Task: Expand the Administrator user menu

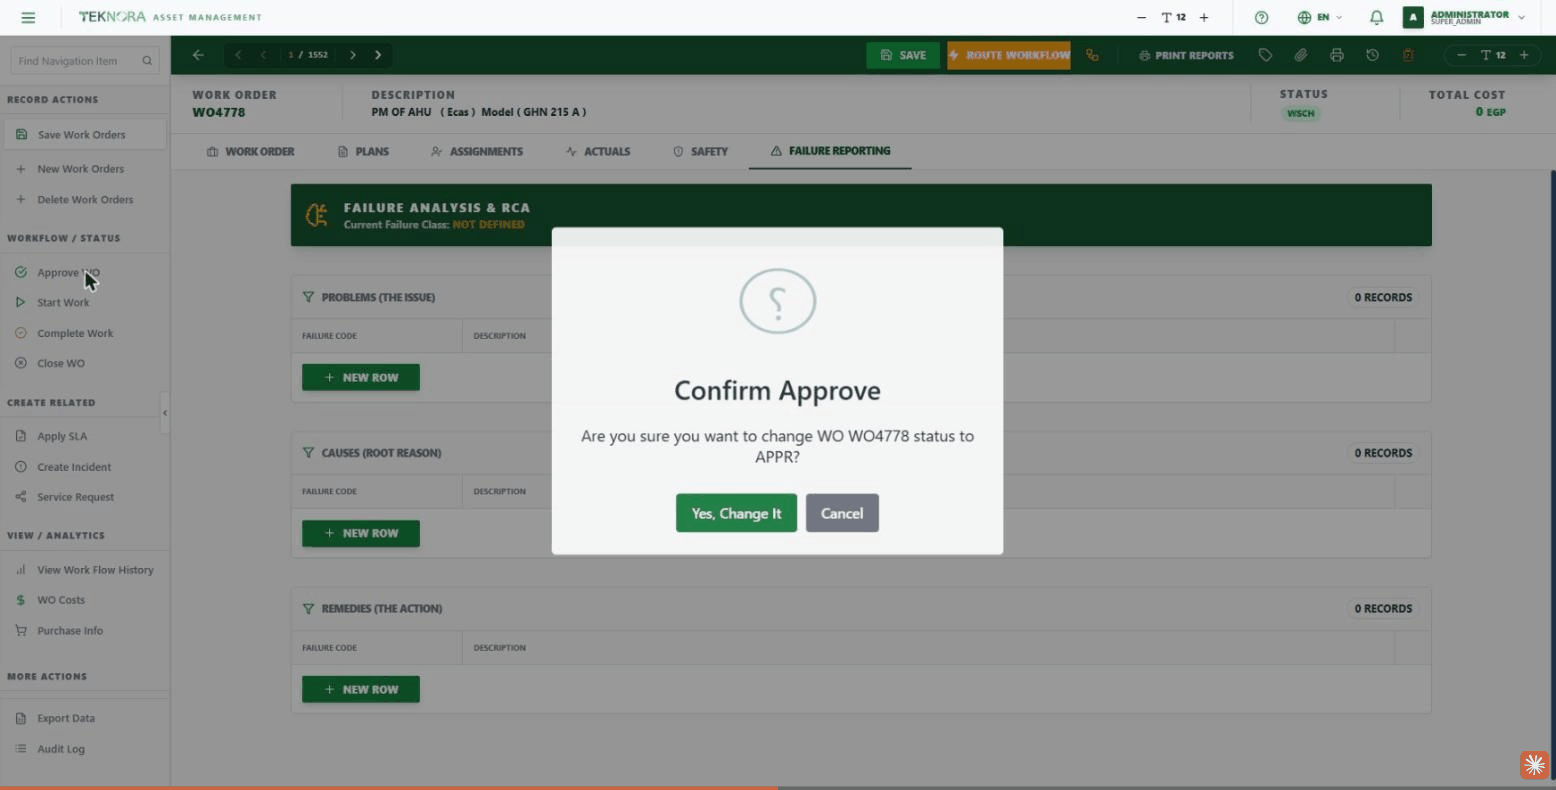Action: coord(1464,17)
